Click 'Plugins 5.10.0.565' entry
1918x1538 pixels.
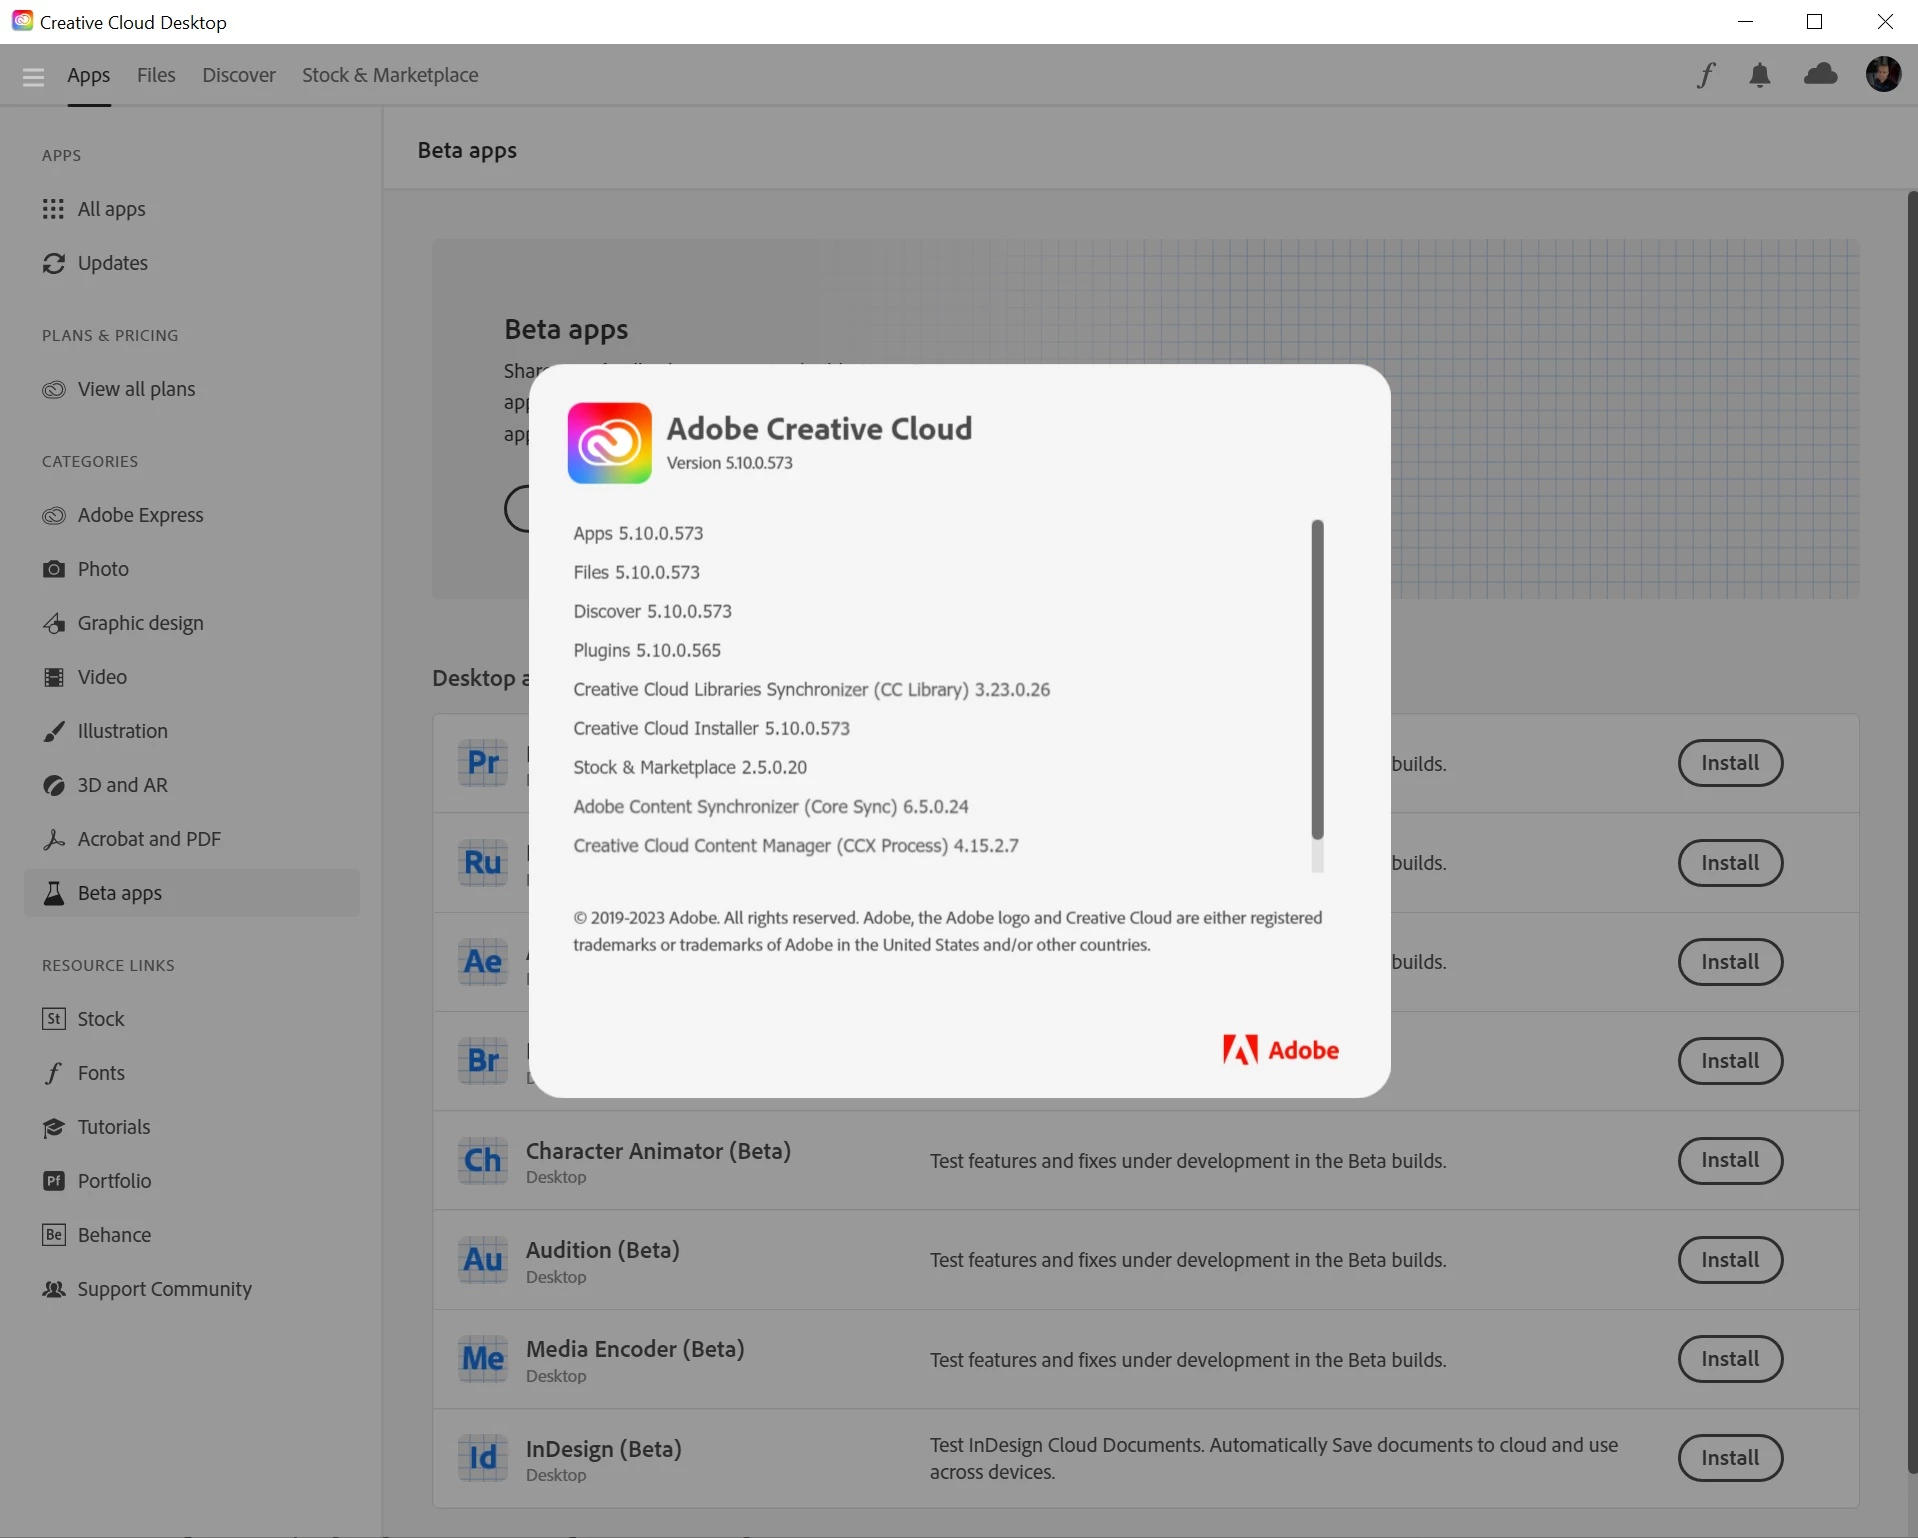click(647, 650)
